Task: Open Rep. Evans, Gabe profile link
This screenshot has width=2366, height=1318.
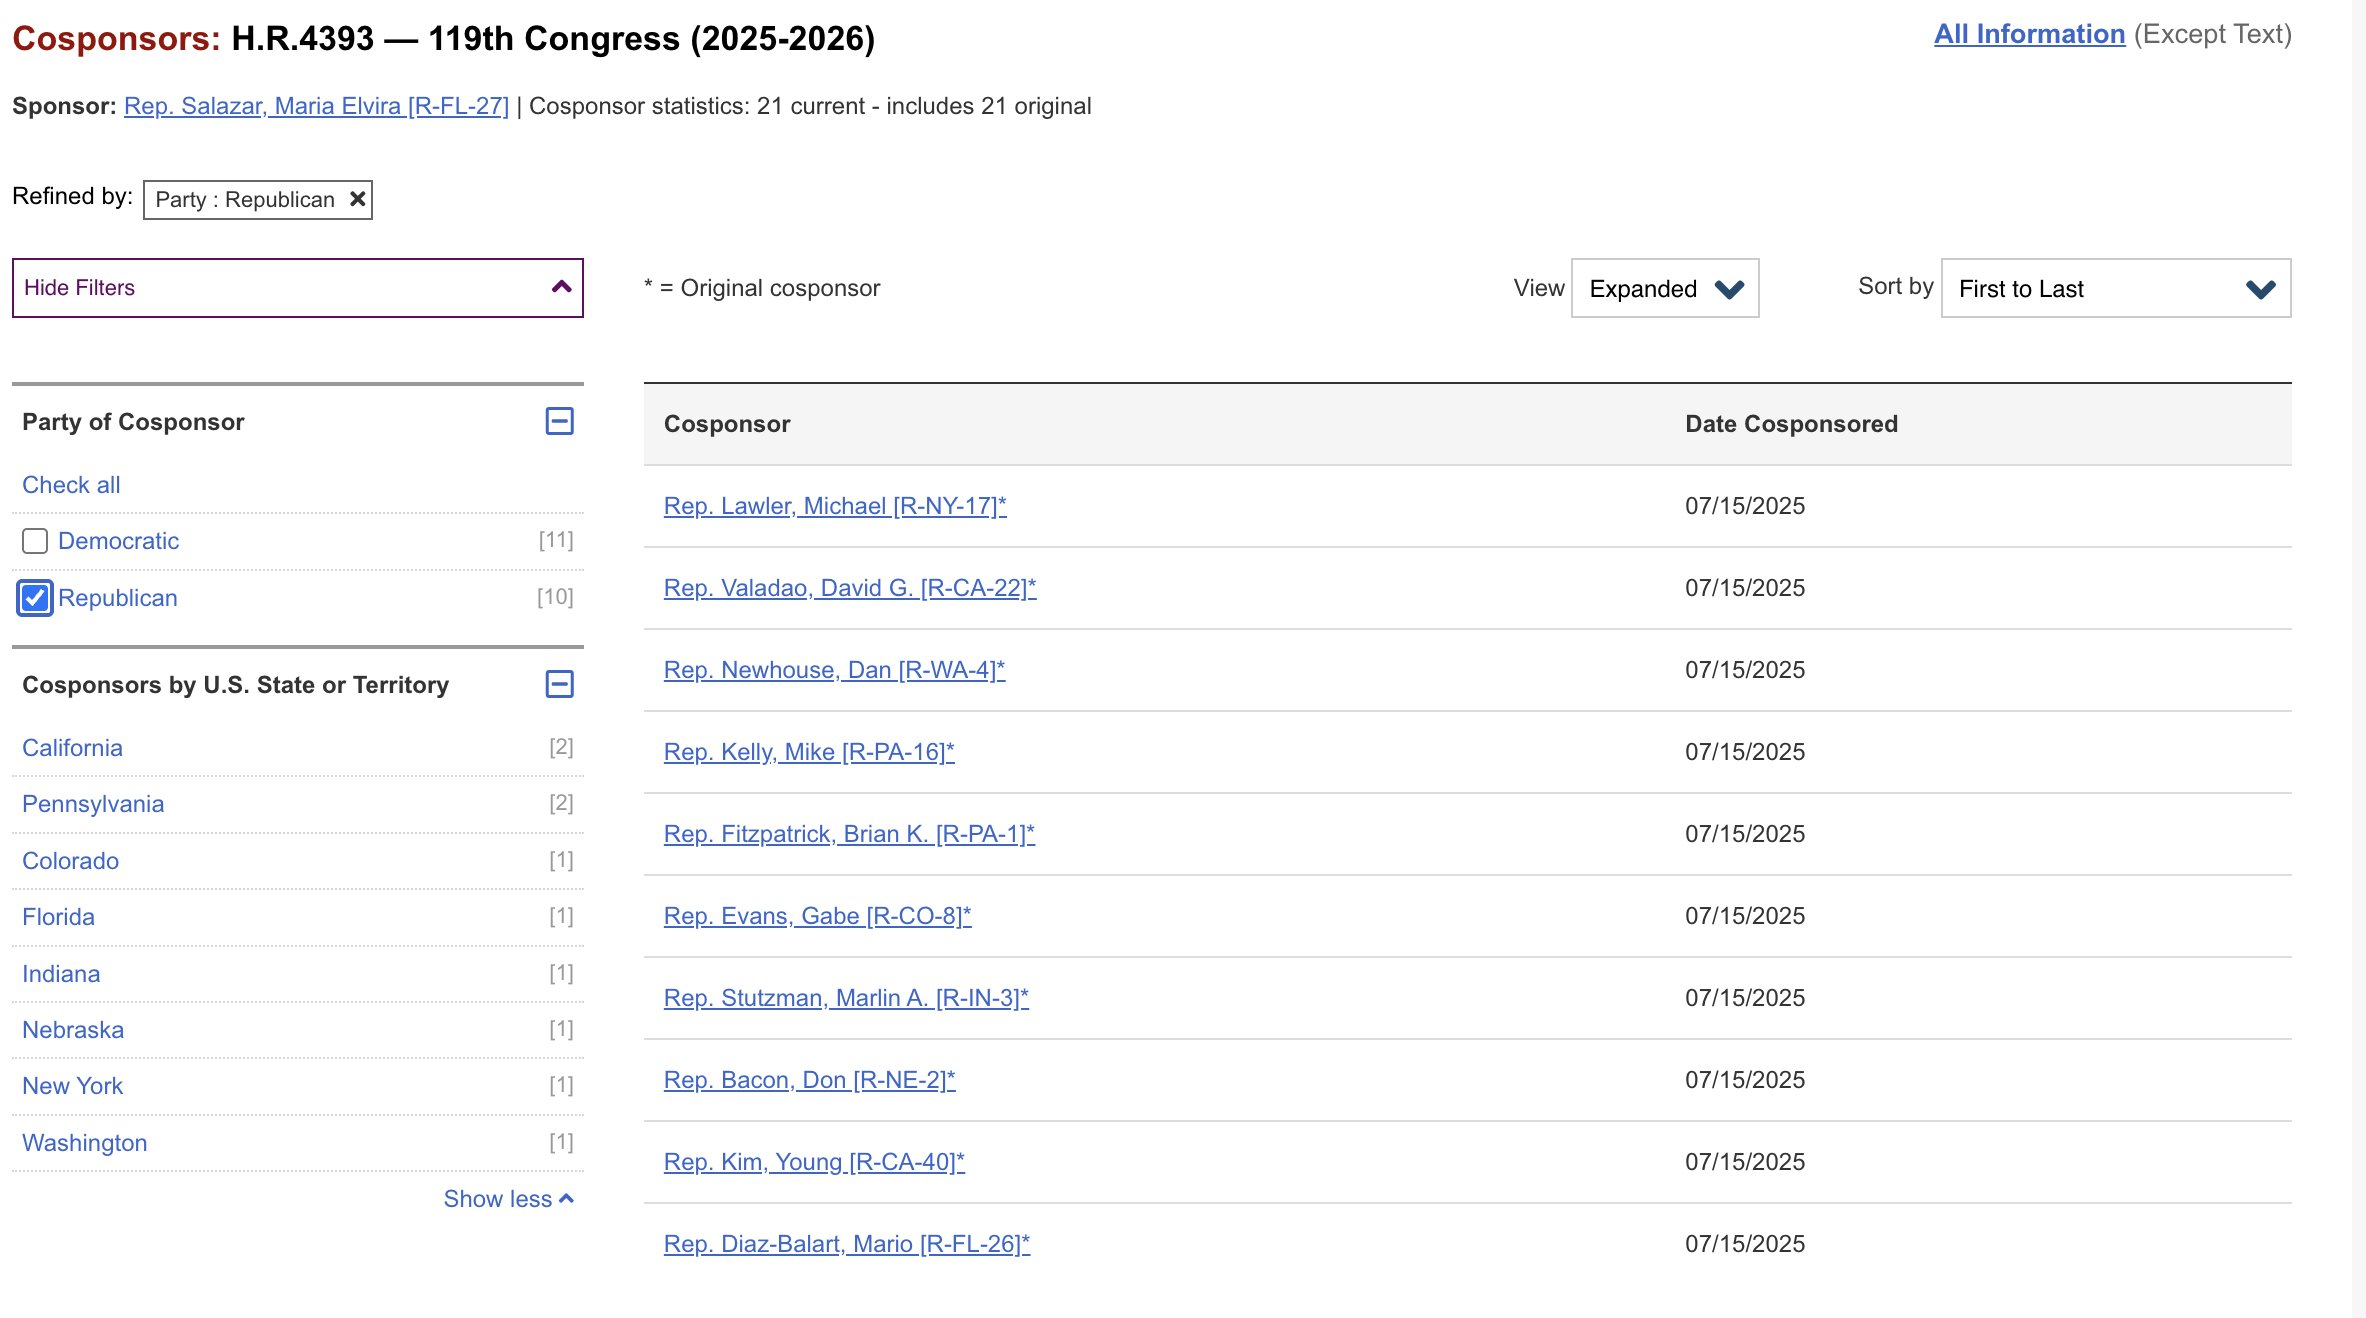Action: pos(817,916)
